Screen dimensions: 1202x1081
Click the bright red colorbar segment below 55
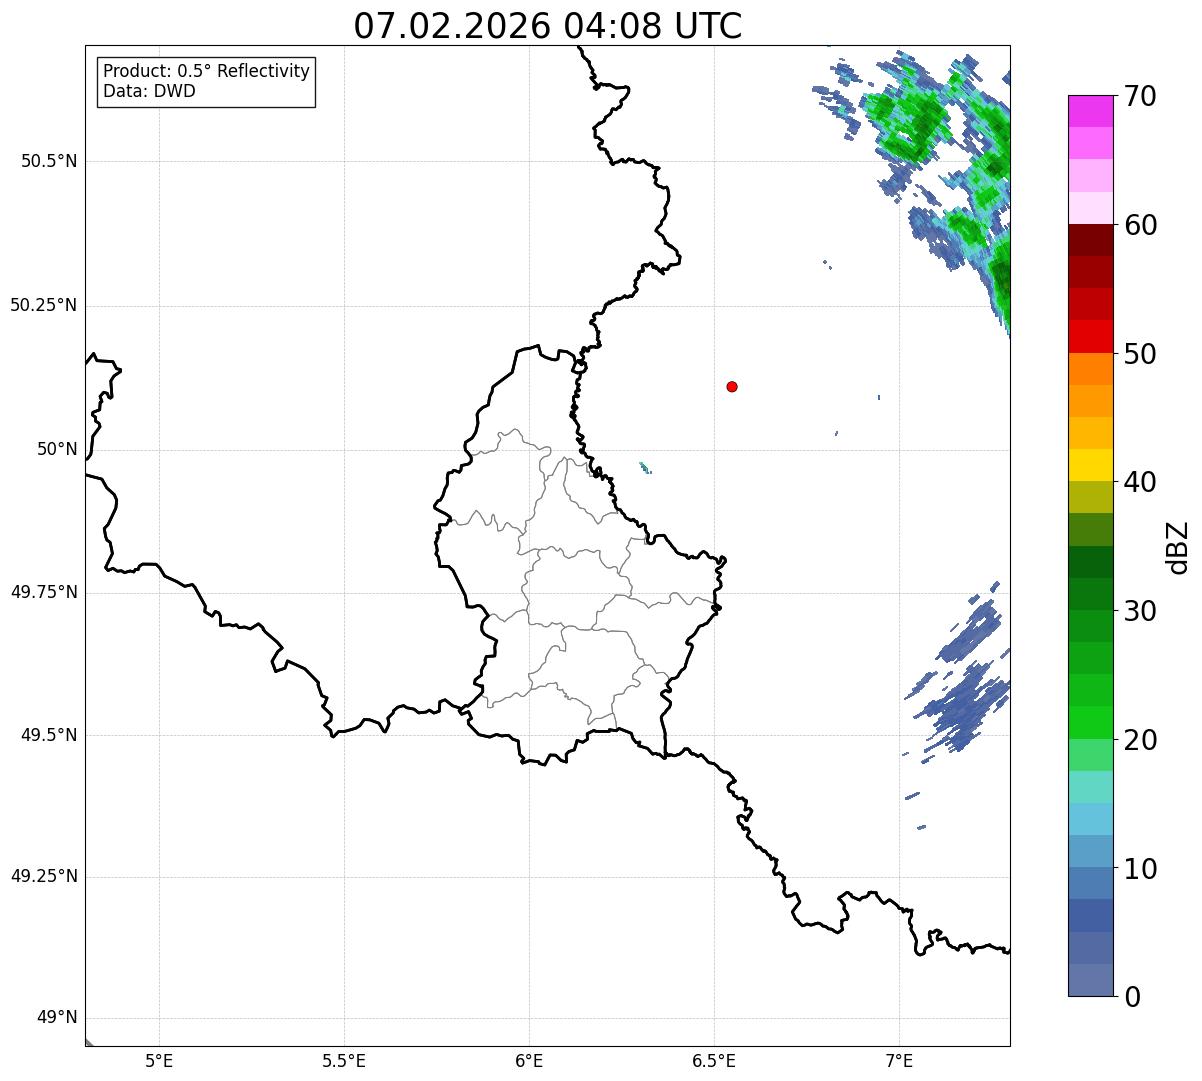click(1090, 336)
